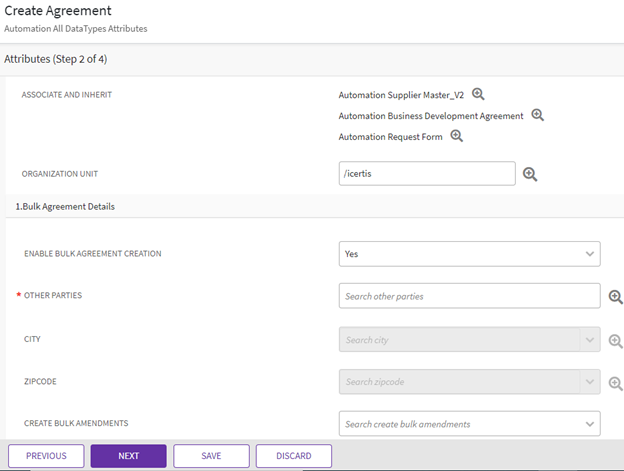The height and width of the screenshot is (471, 624).
Task: Go back with the Previous button
Action: [x=47, y=456]
